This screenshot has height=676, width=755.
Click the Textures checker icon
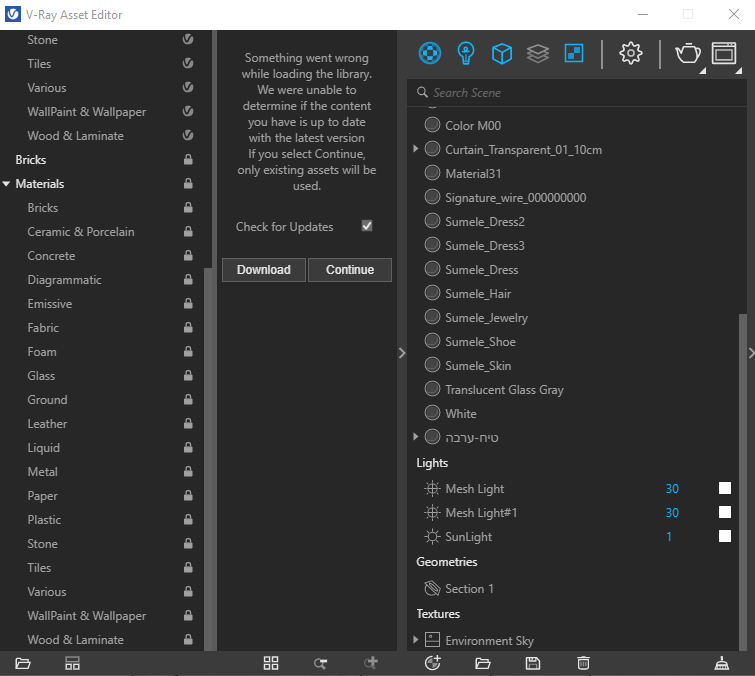click(x=573, y=53)
